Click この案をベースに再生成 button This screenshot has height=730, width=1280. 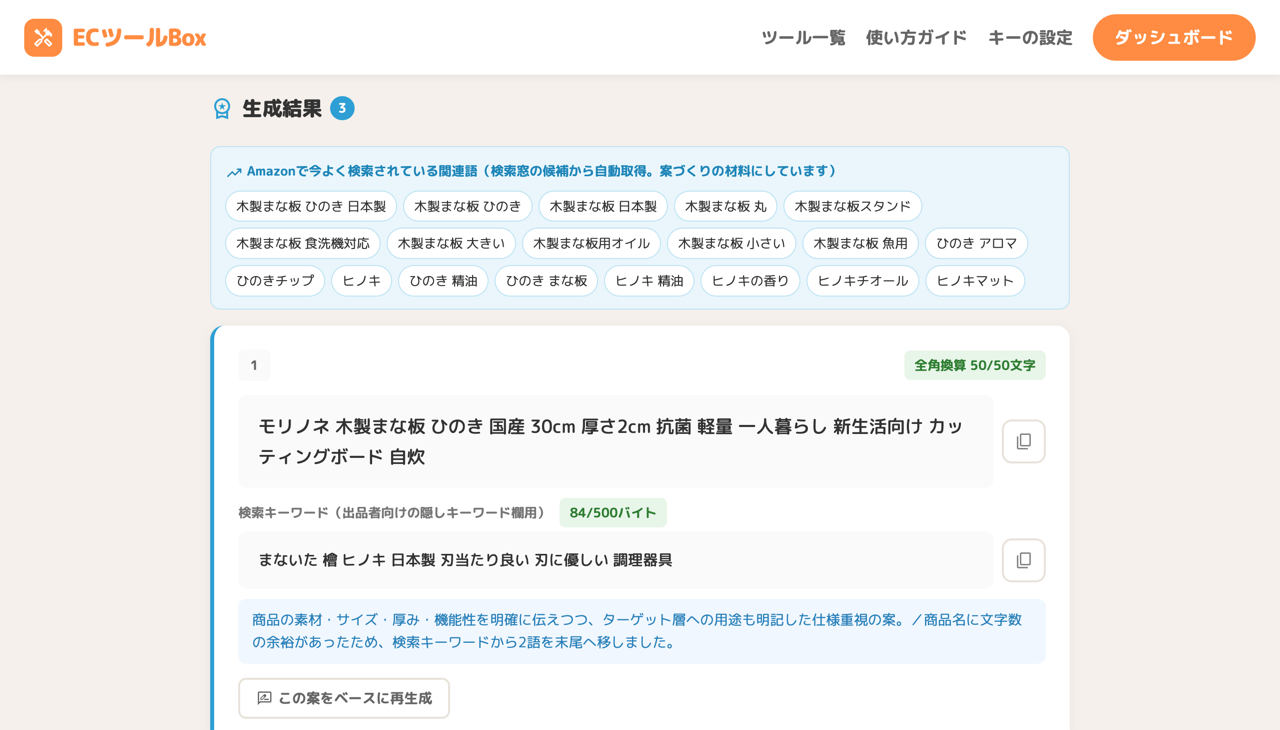click(344, 698)
